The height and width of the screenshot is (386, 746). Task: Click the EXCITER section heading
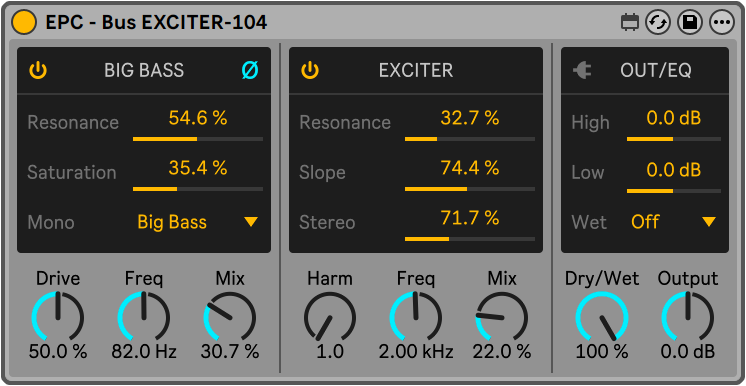click(416, 70)
